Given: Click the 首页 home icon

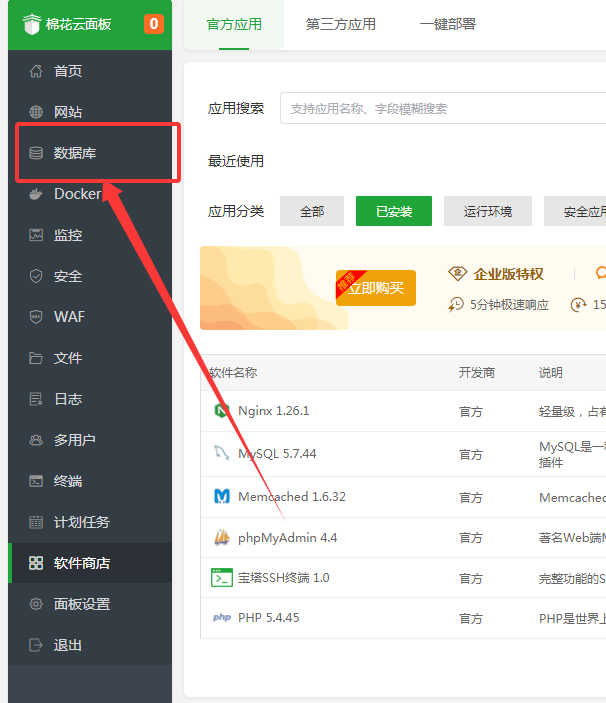Looking at the screenshot, I should 36,71.
